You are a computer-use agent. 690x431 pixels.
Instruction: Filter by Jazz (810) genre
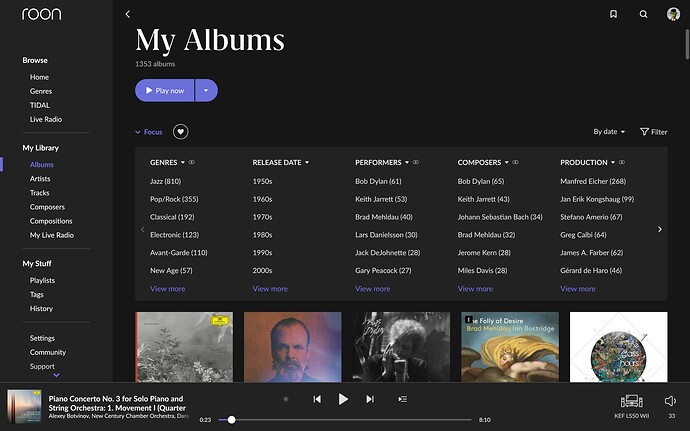tap(165, 181)
